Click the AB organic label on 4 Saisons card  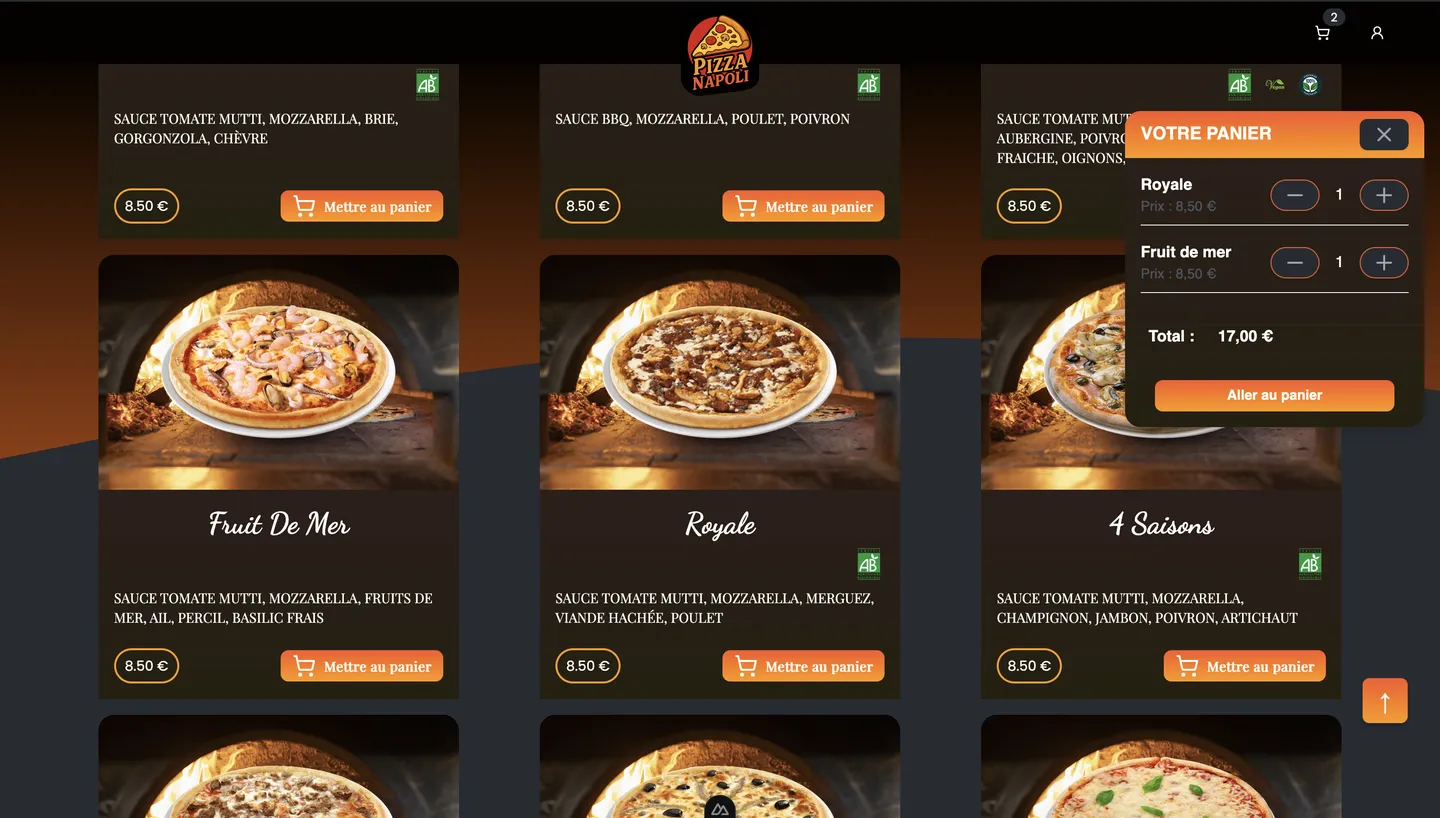coord(1310,564)
